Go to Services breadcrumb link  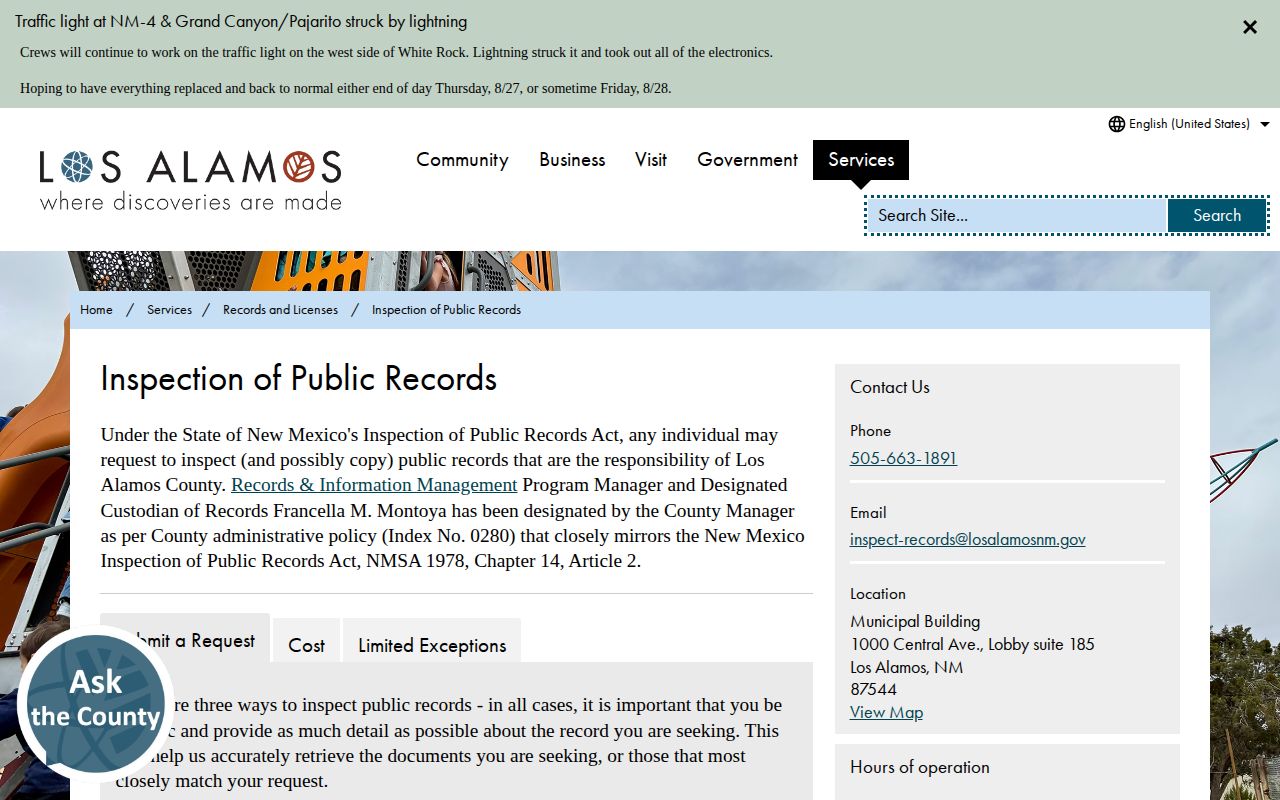(169, 310)
